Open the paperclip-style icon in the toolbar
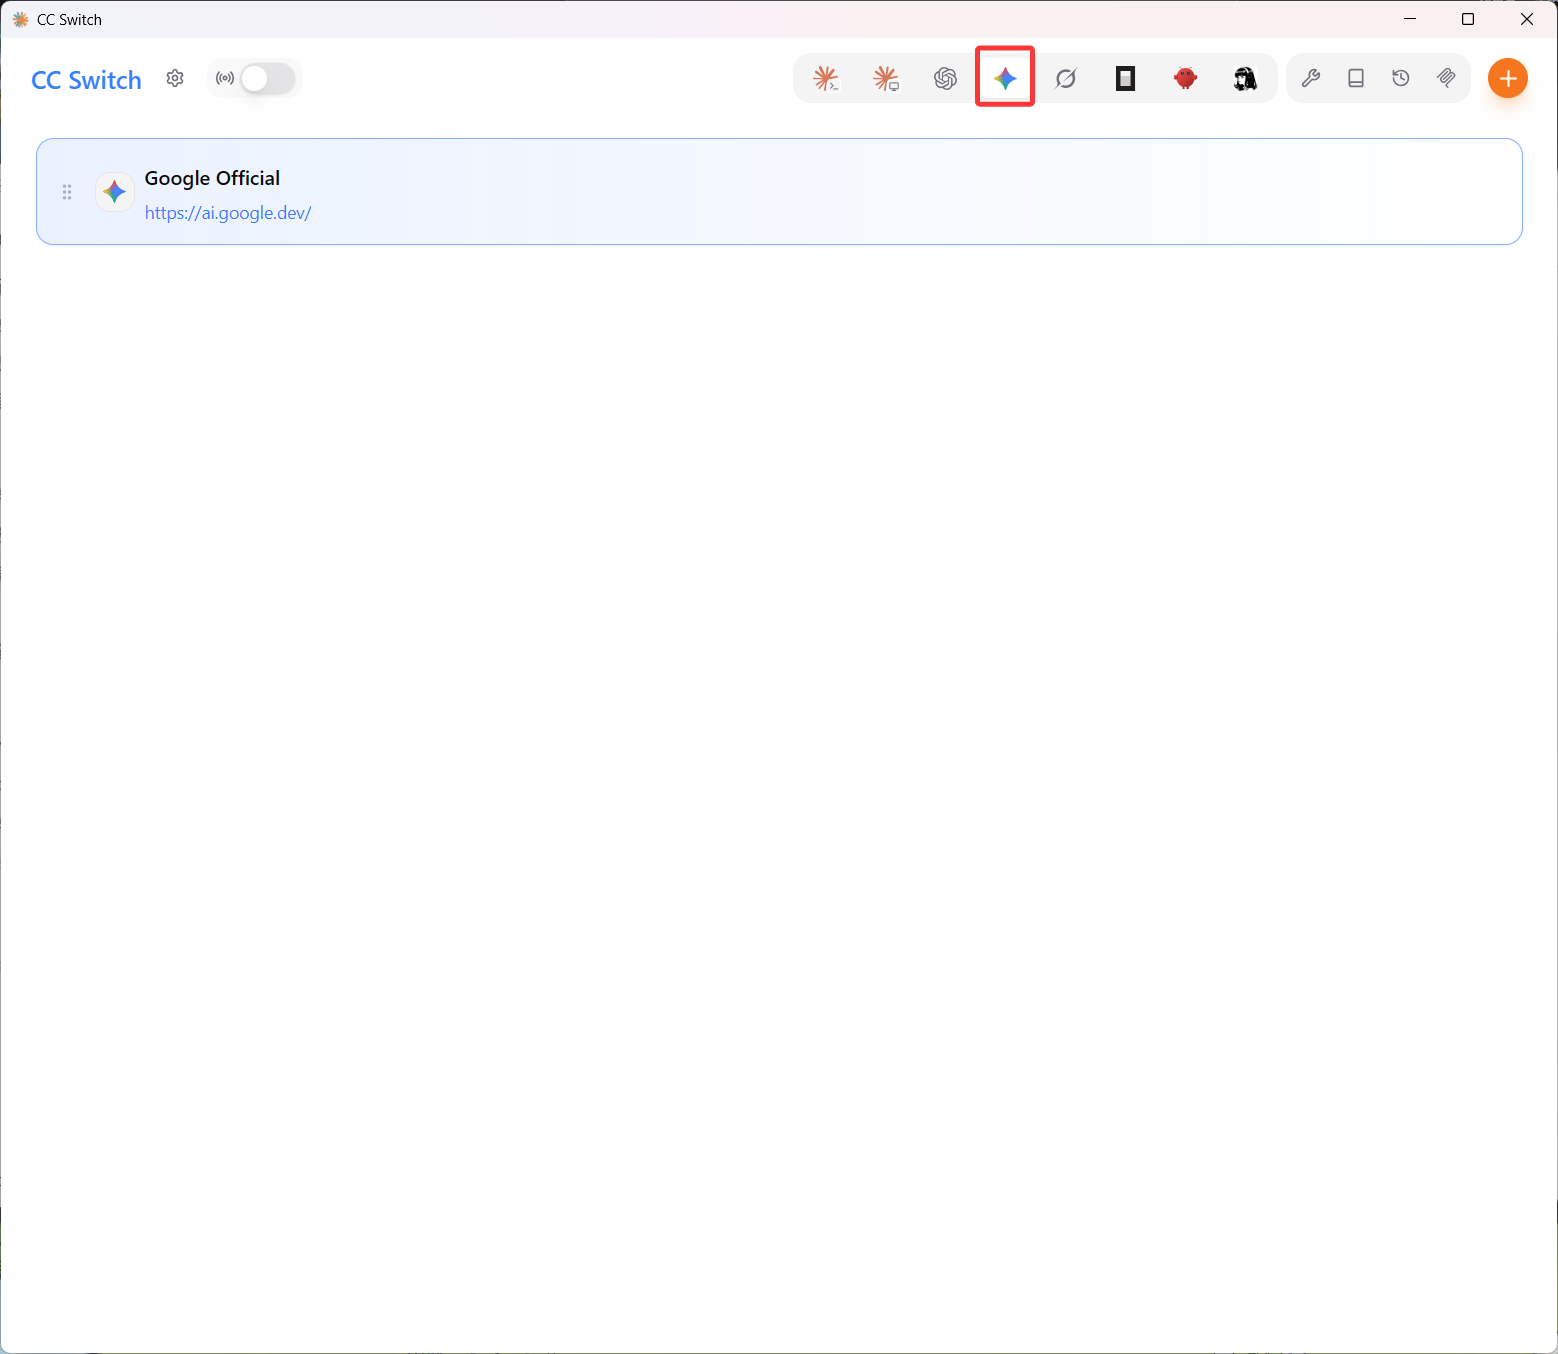 (1446, 78)
